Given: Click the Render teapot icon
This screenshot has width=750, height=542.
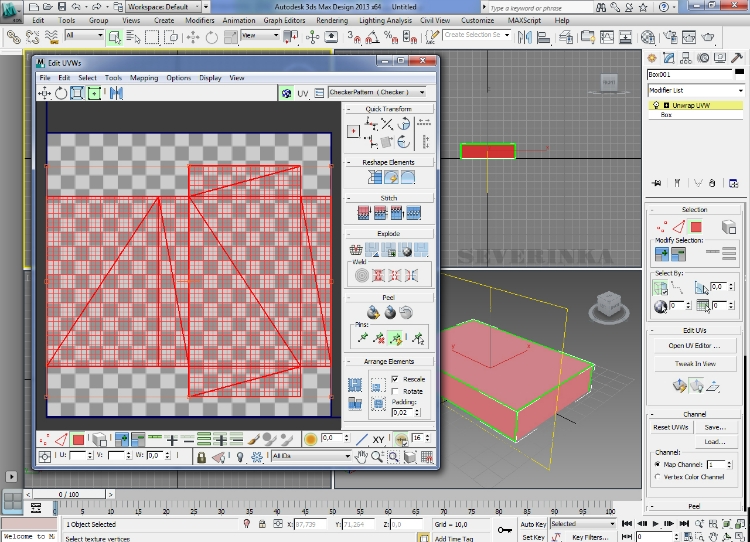Looking at the screenshot, I should 707,37.
